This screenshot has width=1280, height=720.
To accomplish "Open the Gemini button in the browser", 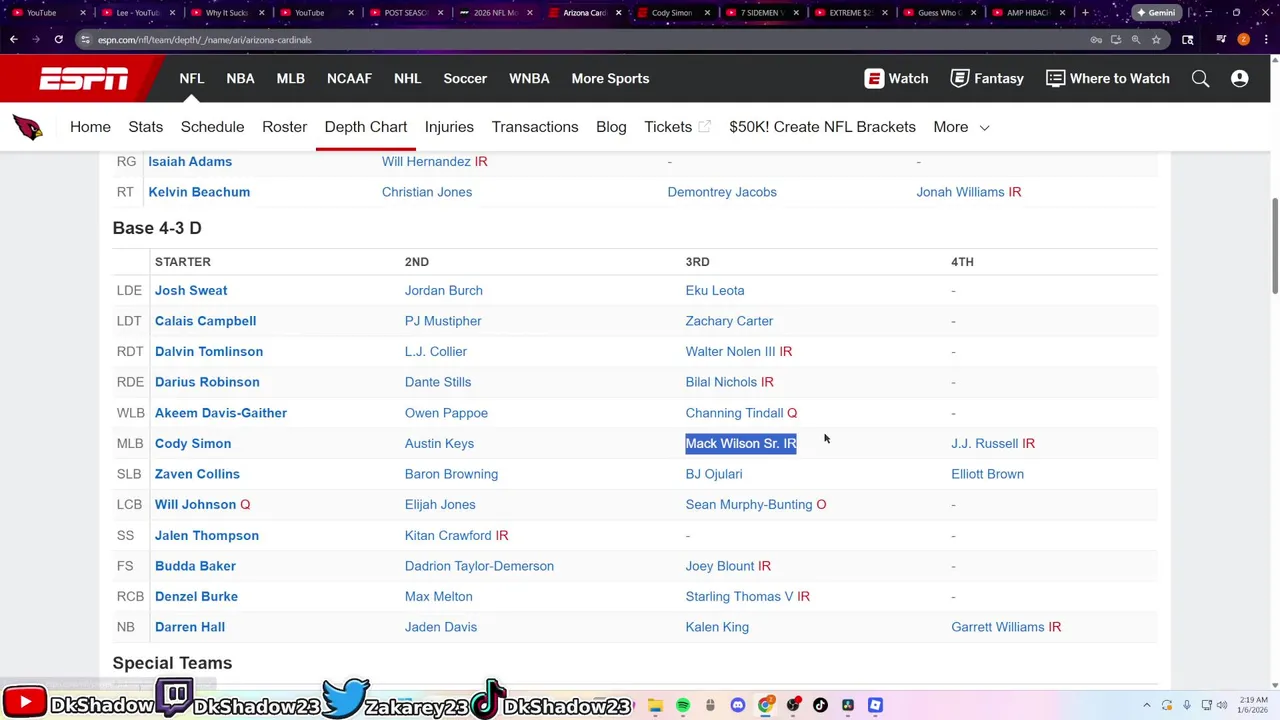I will (x=1157, y=13).
